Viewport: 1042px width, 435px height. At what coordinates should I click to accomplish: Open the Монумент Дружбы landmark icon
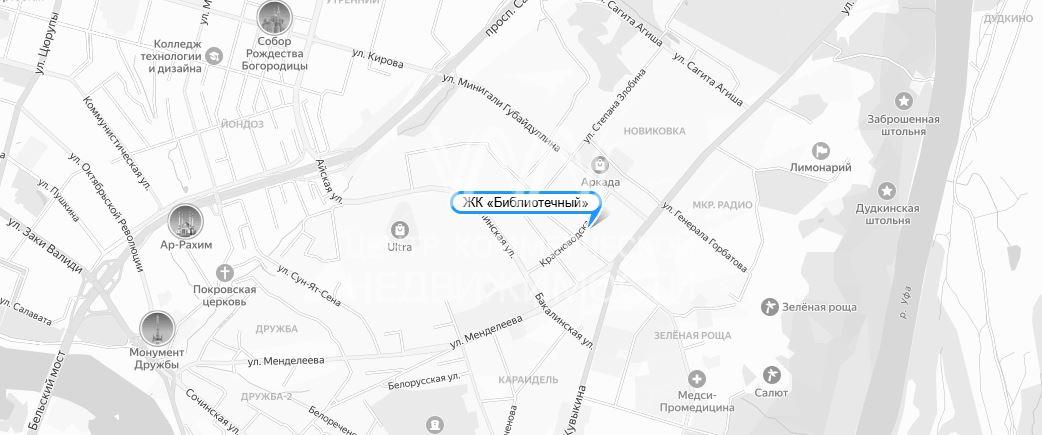(157, 329)
